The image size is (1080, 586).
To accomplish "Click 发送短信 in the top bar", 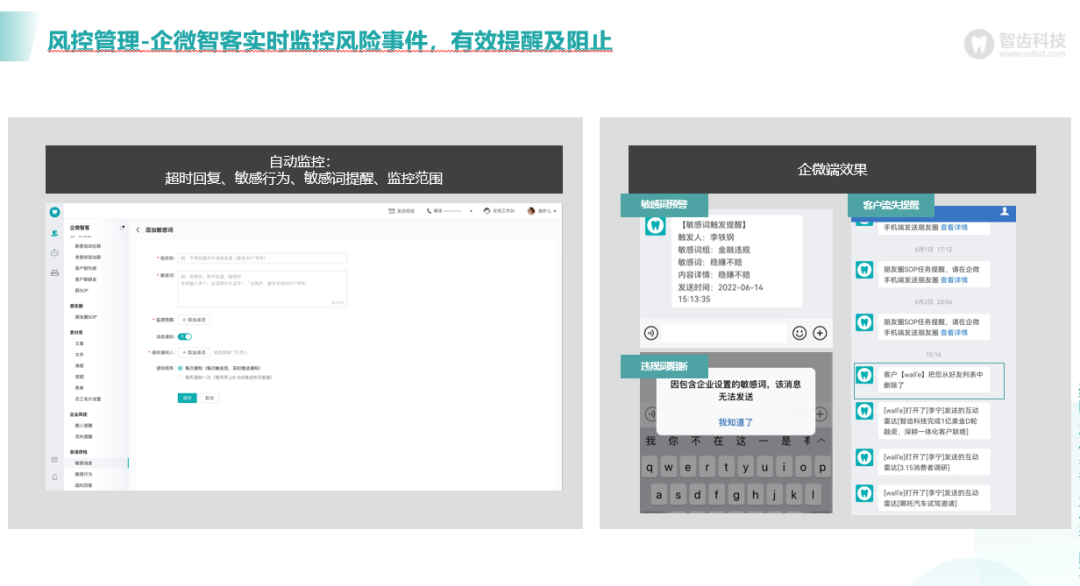I will pos(406,211).
